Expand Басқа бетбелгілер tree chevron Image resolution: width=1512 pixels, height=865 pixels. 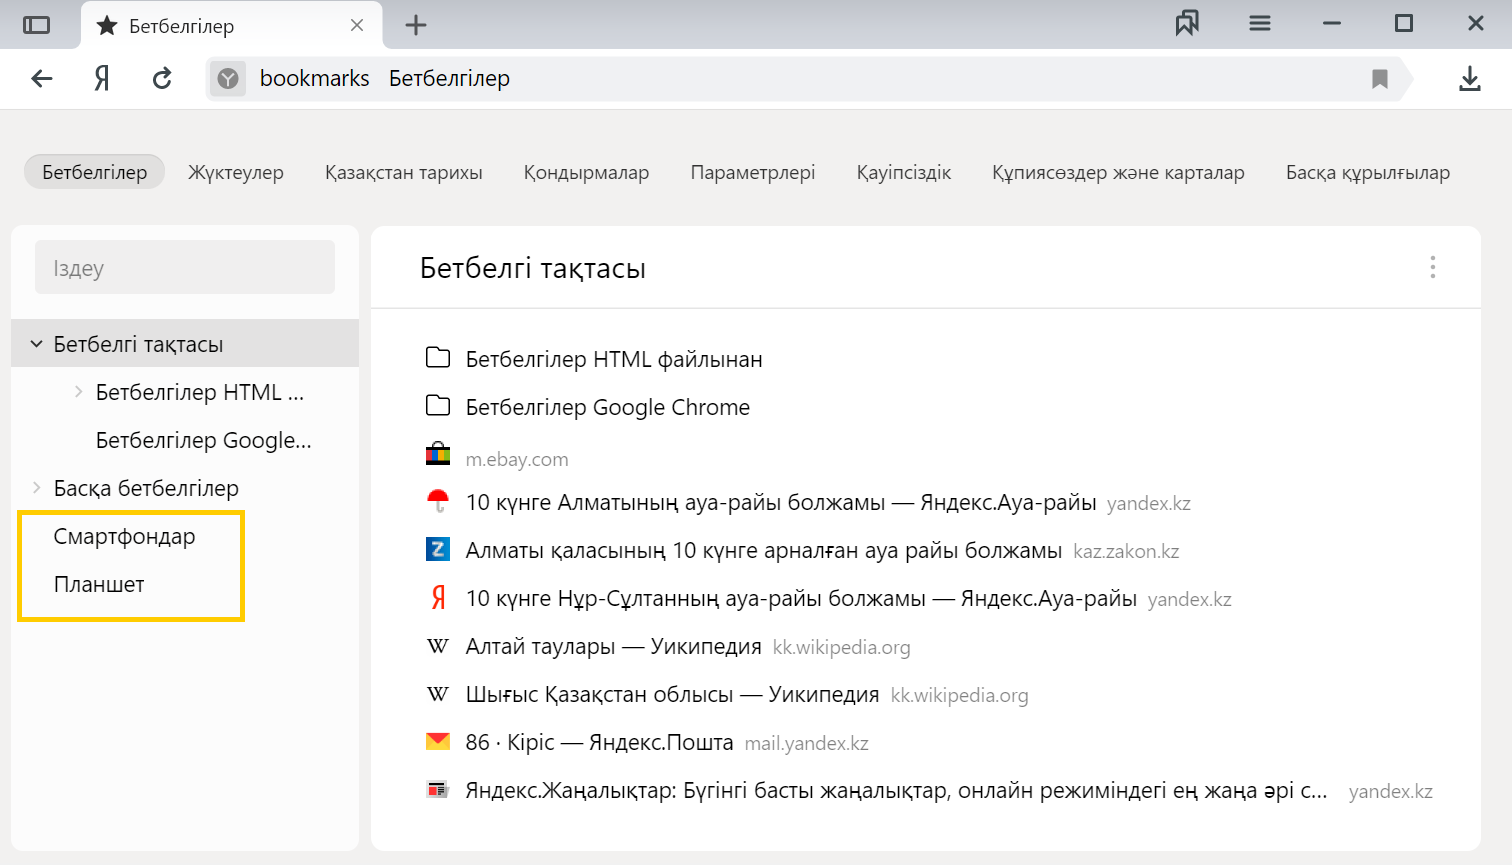tap(36, 488)
